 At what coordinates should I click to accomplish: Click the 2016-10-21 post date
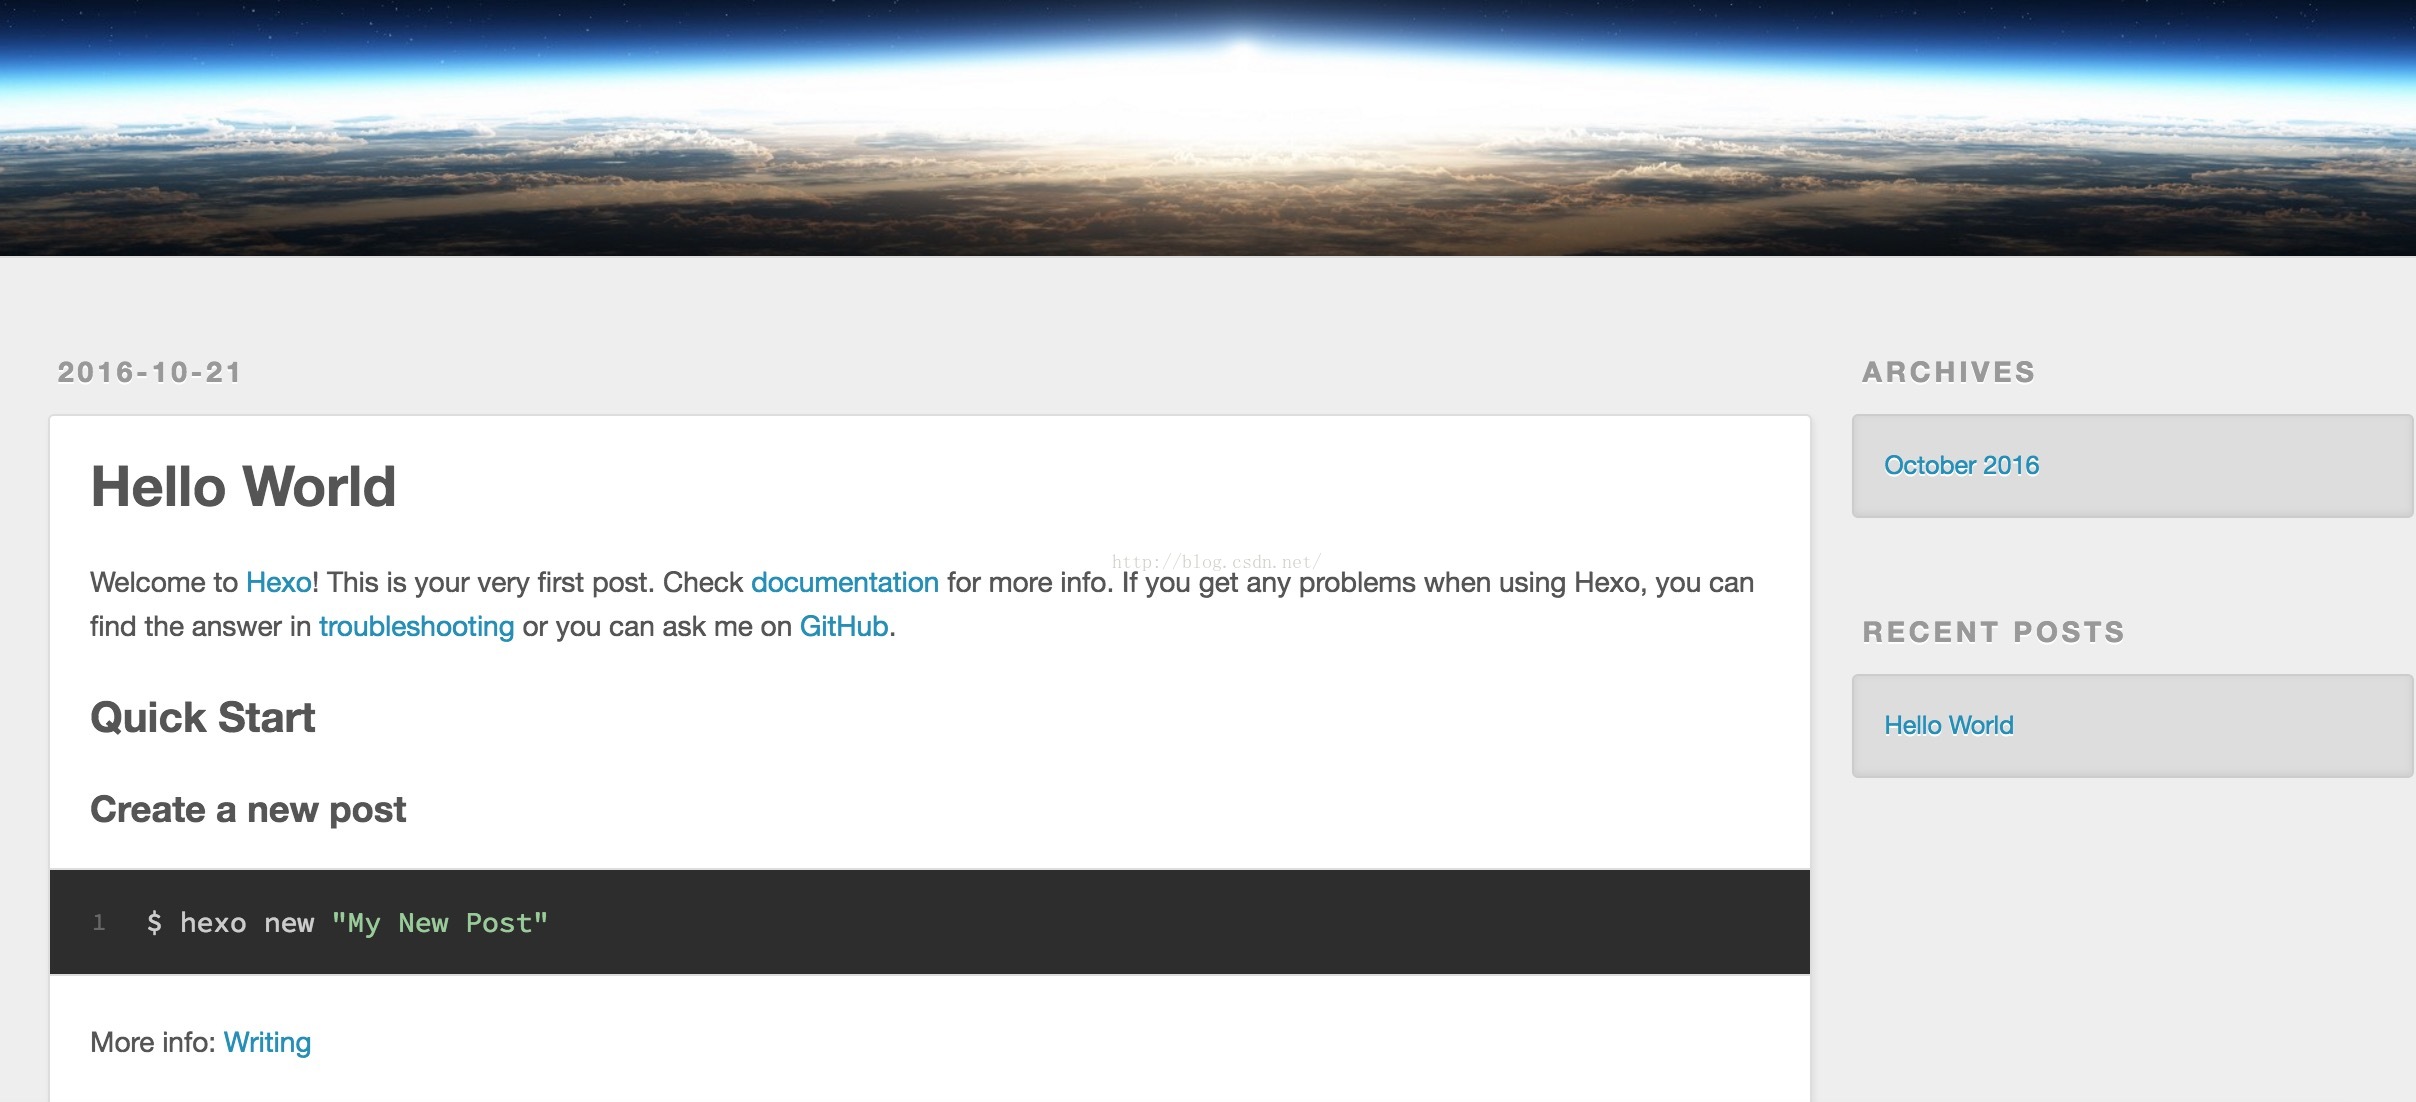149,372
